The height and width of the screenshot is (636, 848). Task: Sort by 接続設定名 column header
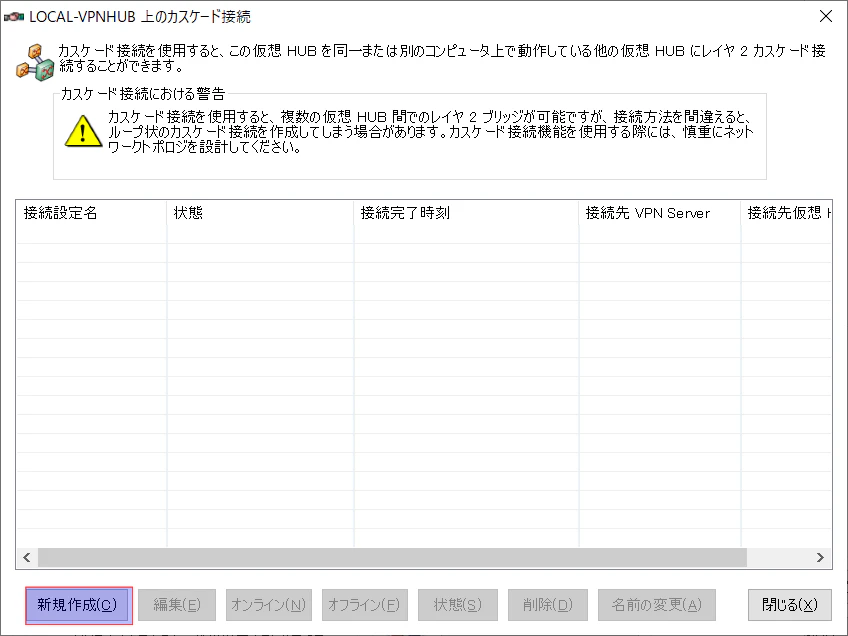click(x=91, y=213)
